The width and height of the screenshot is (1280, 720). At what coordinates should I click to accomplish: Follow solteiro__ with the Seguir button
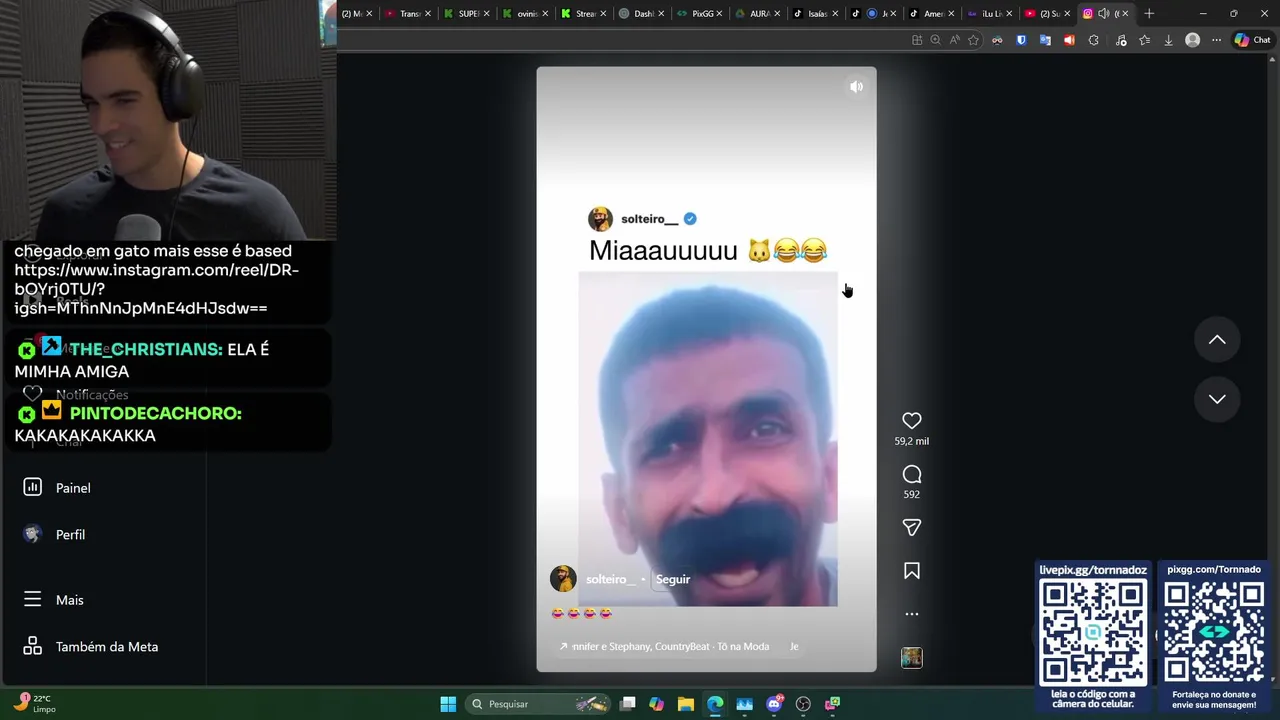pyautogui.click(x=673, y=579)
